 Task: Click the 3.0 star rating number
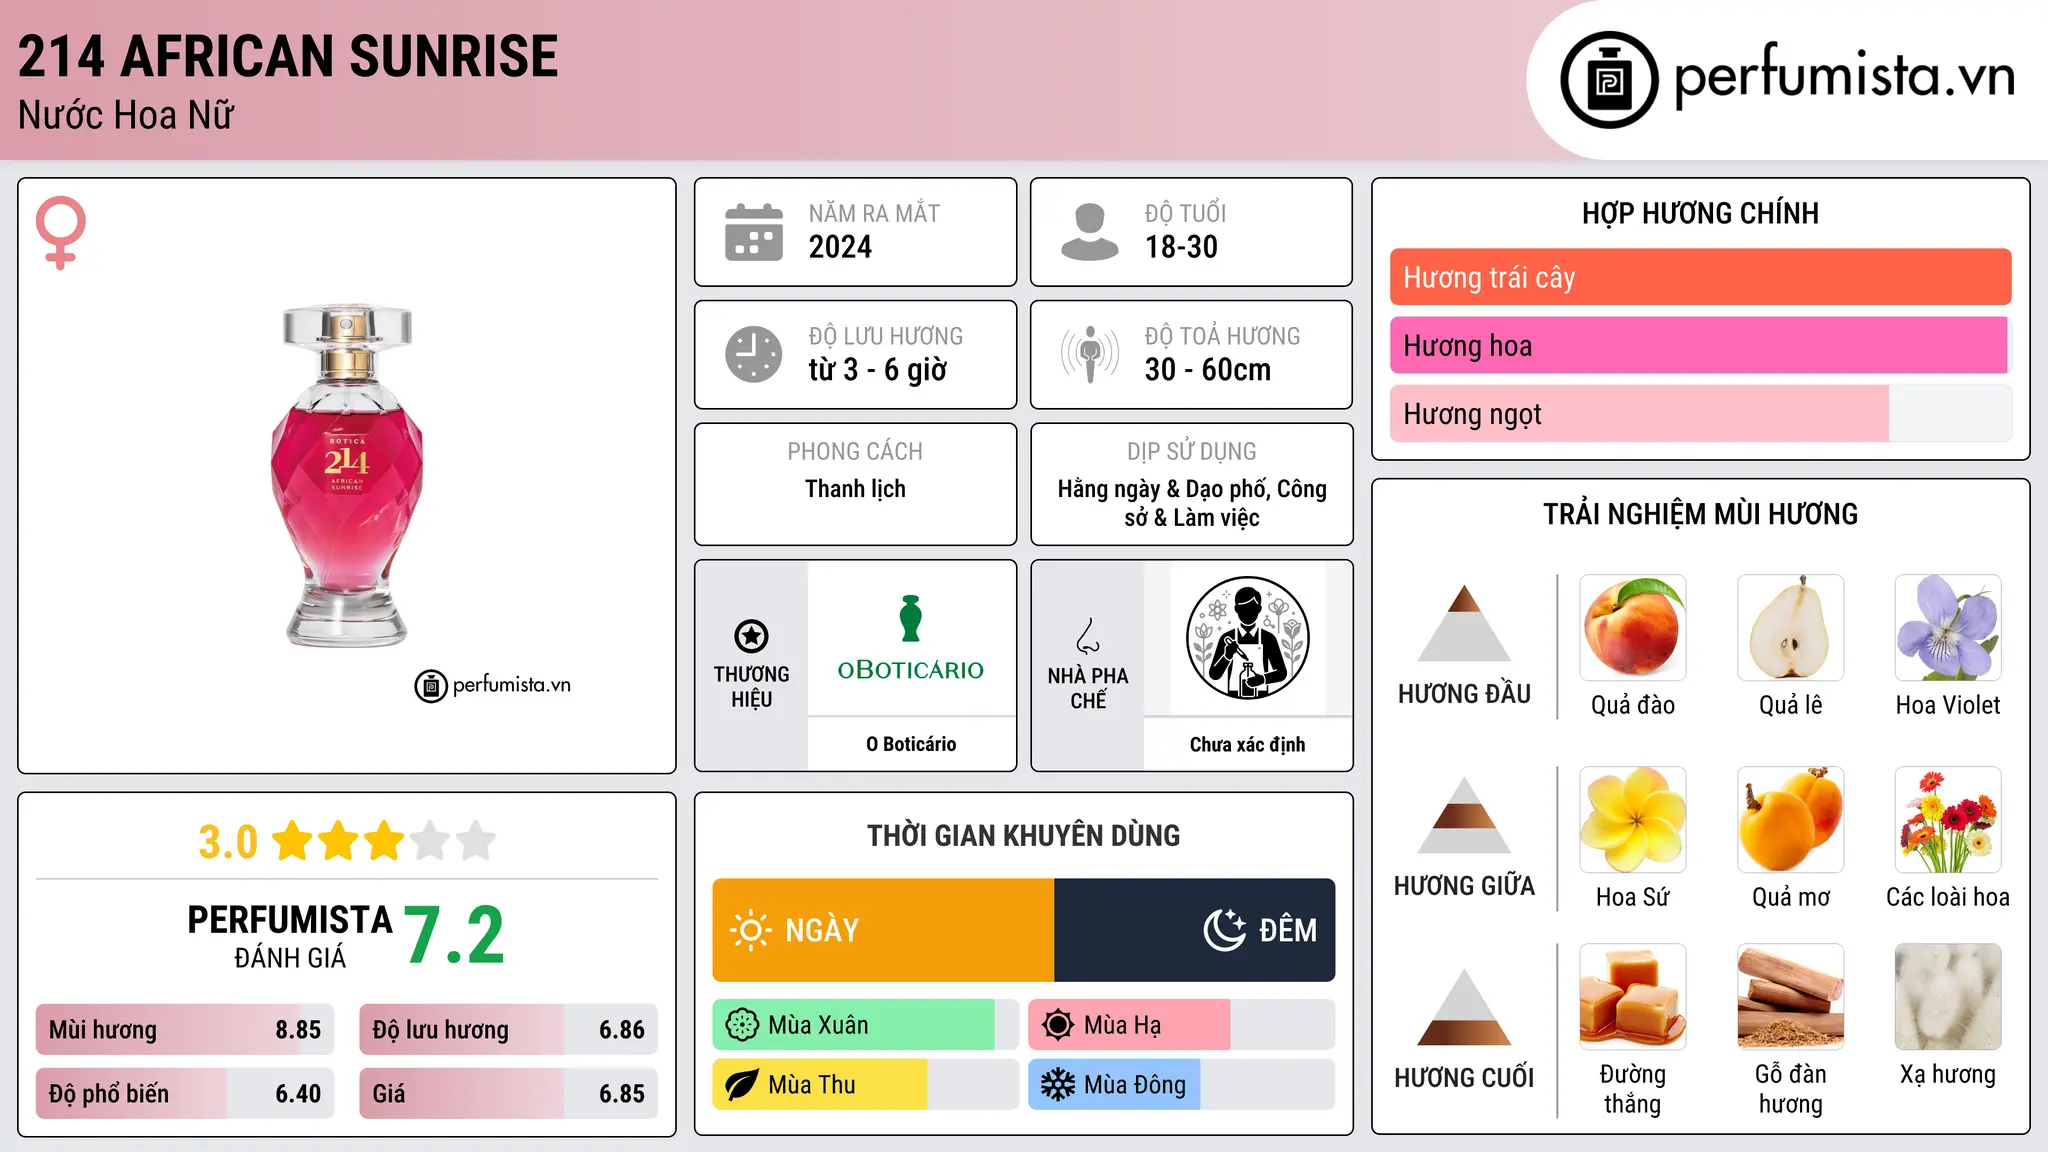click(228, 842)
